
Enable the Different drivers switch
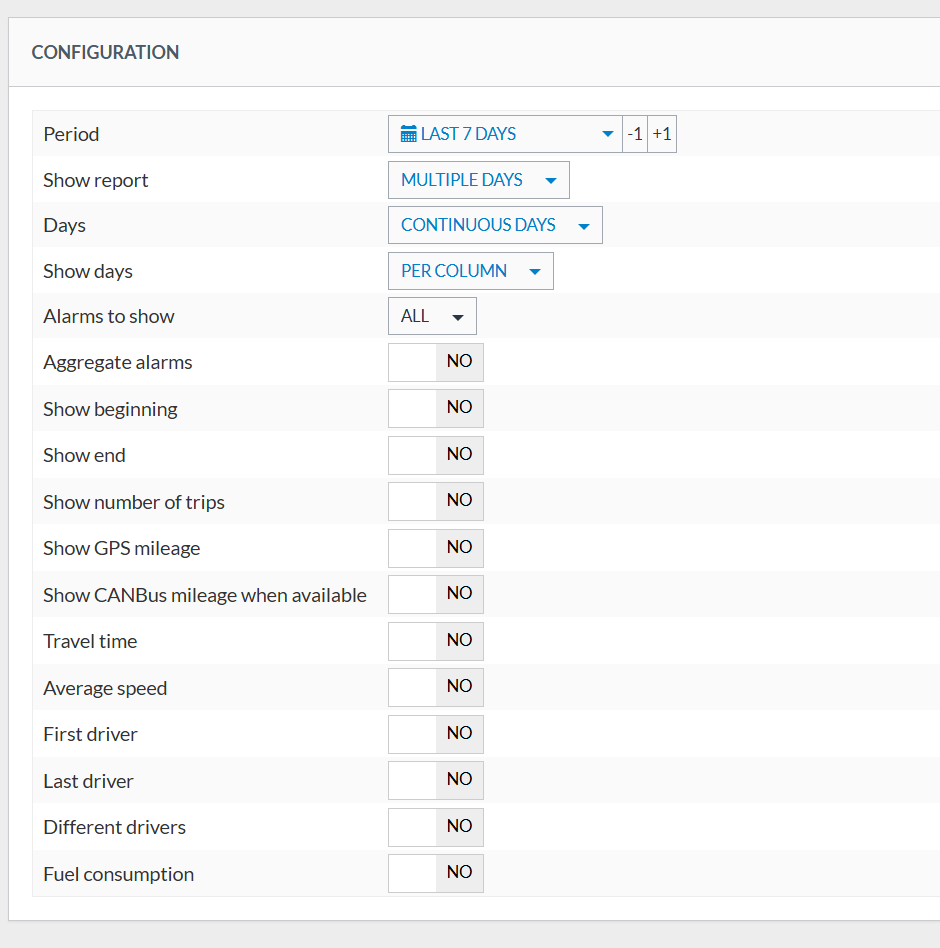point(436,828)
